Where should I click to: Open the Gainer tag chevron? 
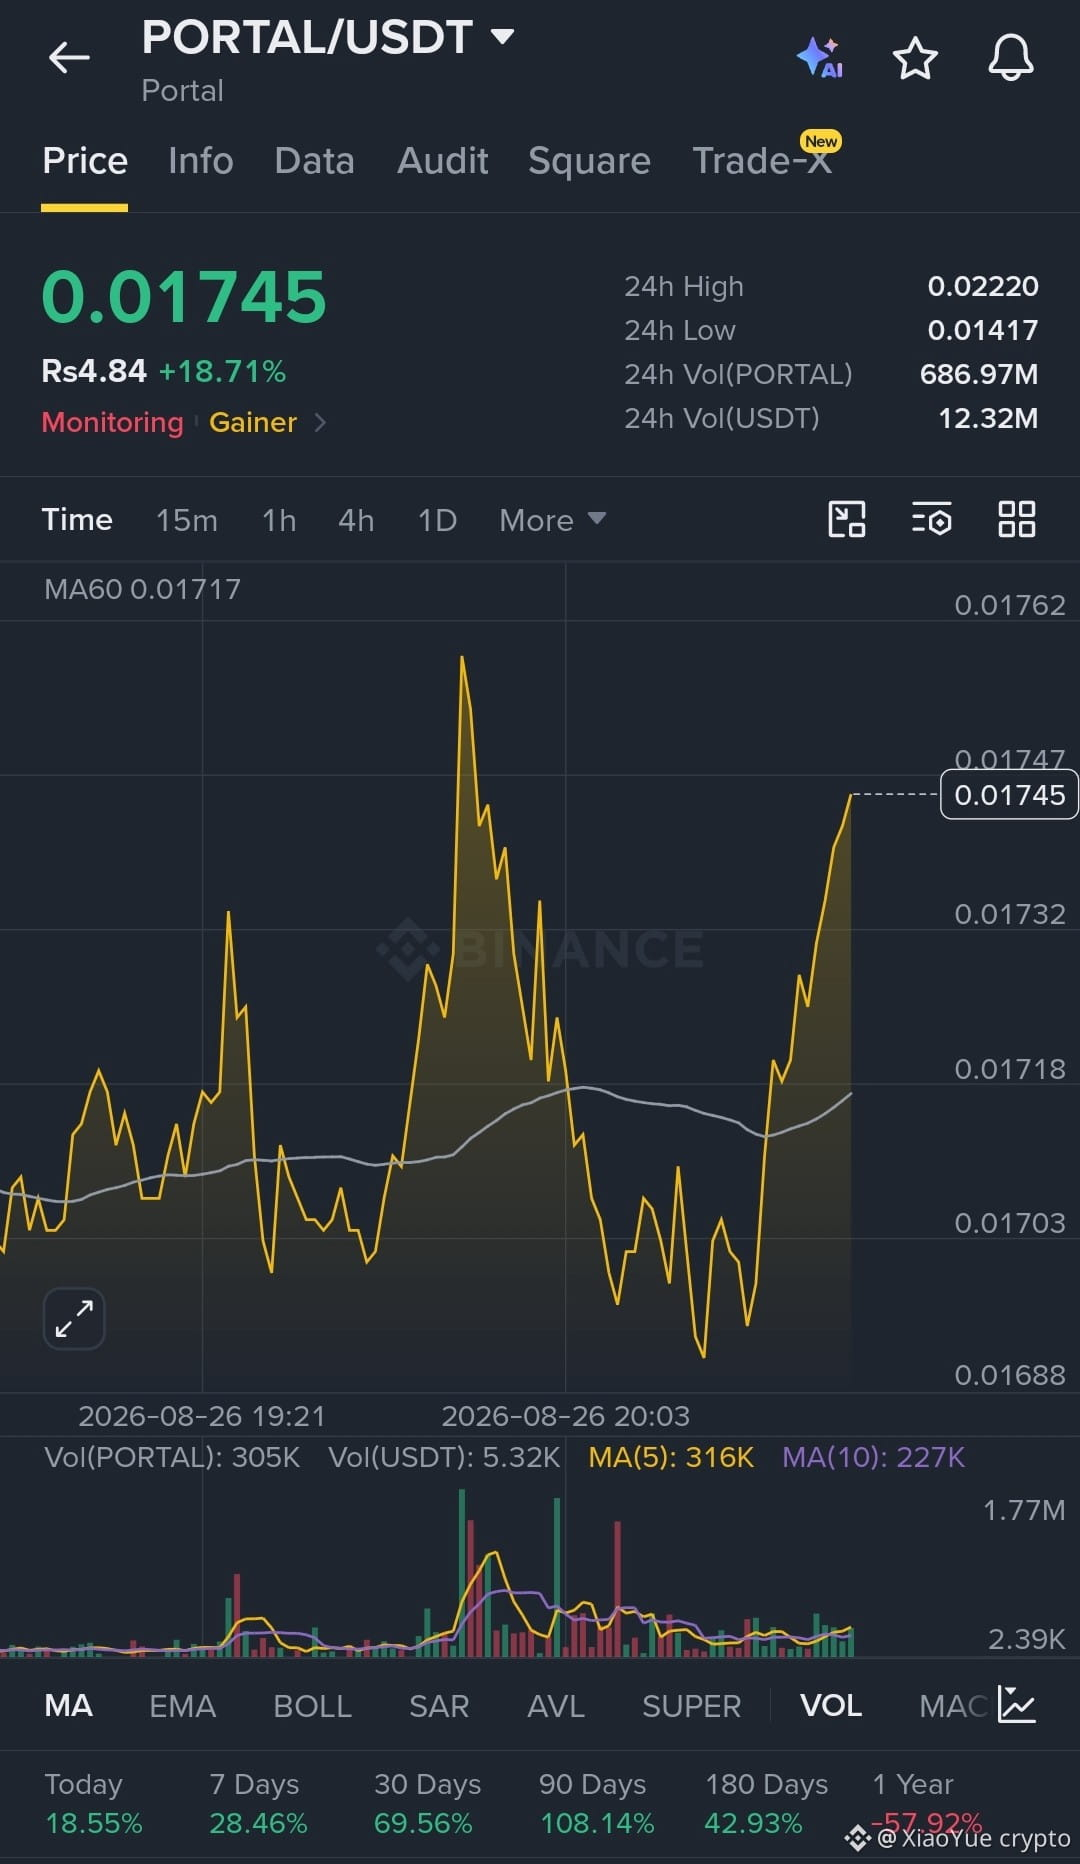[320, 422]
